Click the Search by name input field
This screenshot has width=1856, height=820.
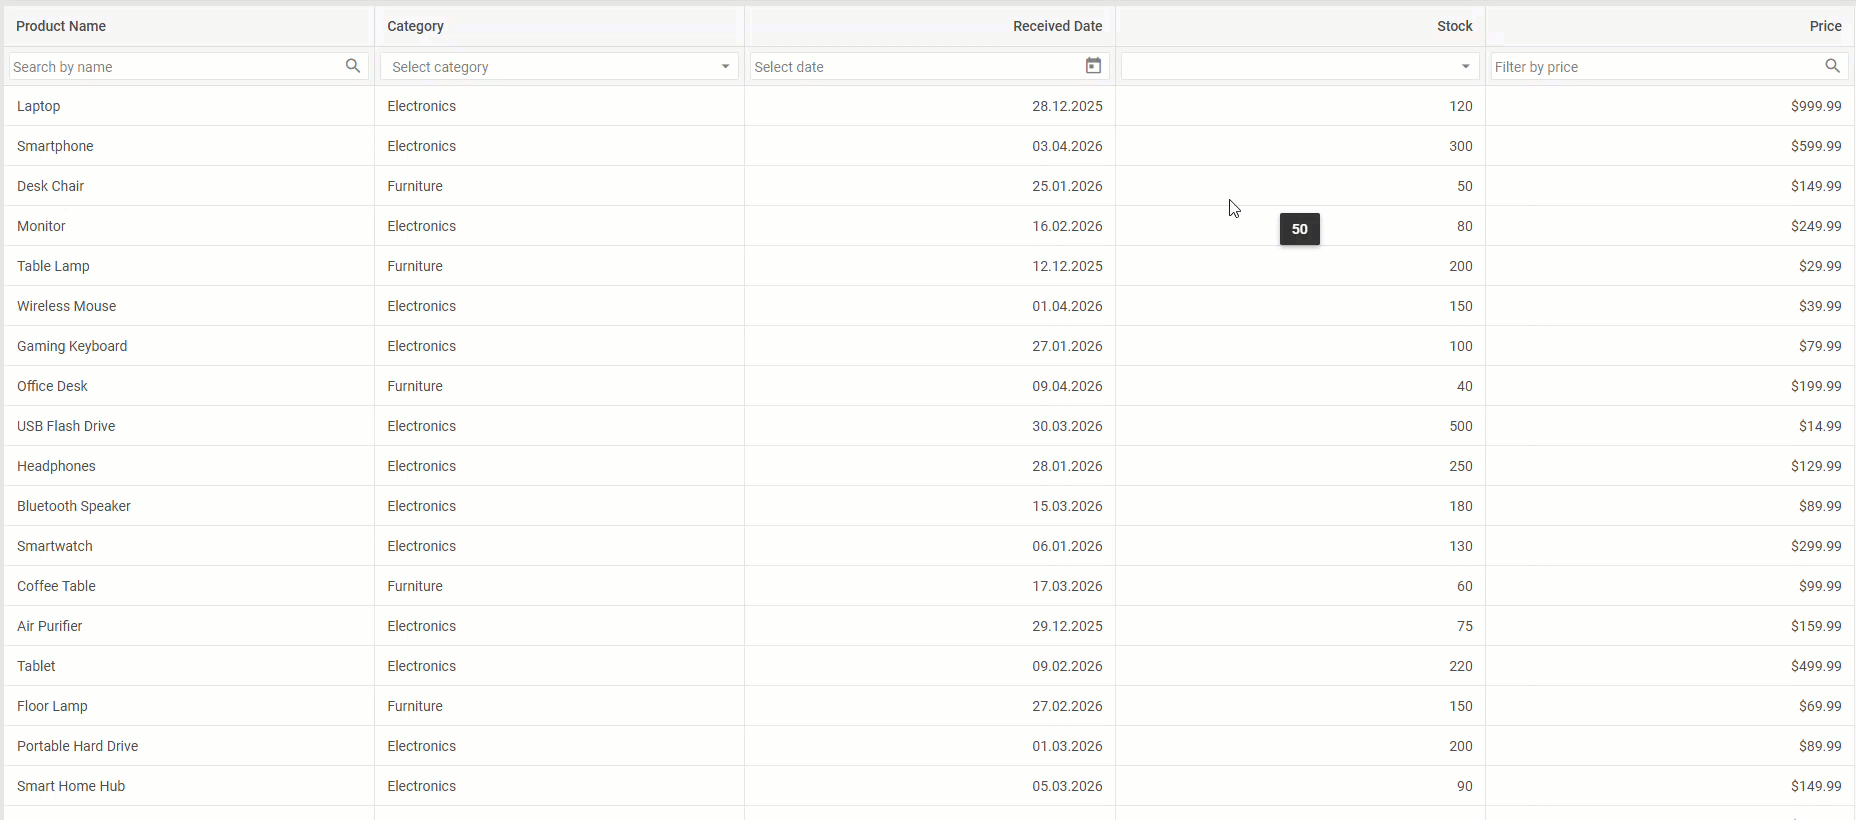175,67
